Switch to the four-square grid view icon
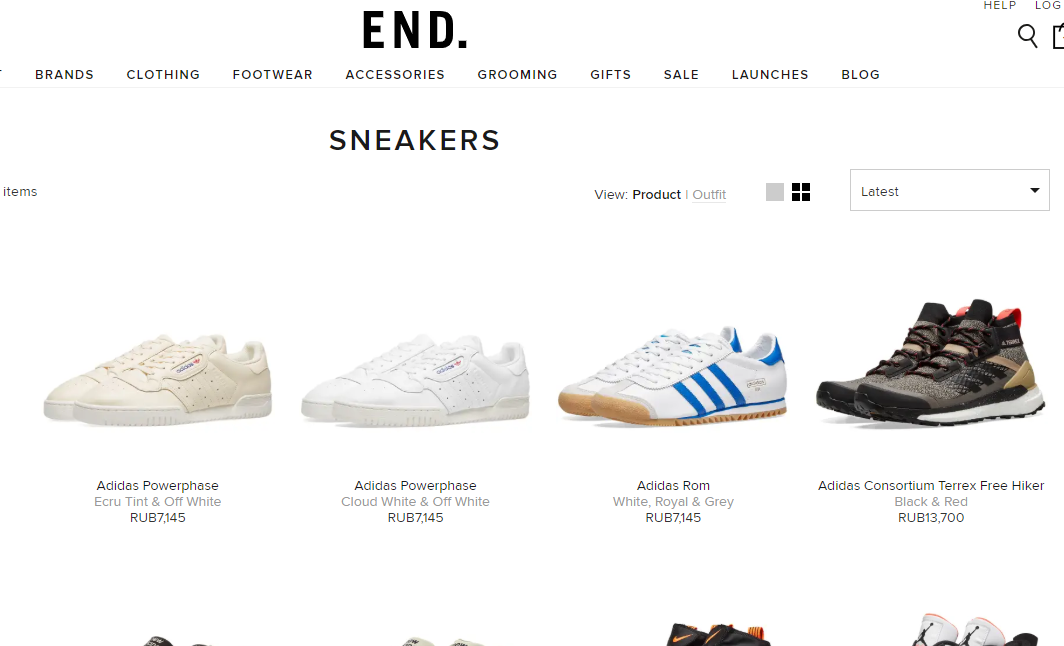1064x646 pixels. 801,192
